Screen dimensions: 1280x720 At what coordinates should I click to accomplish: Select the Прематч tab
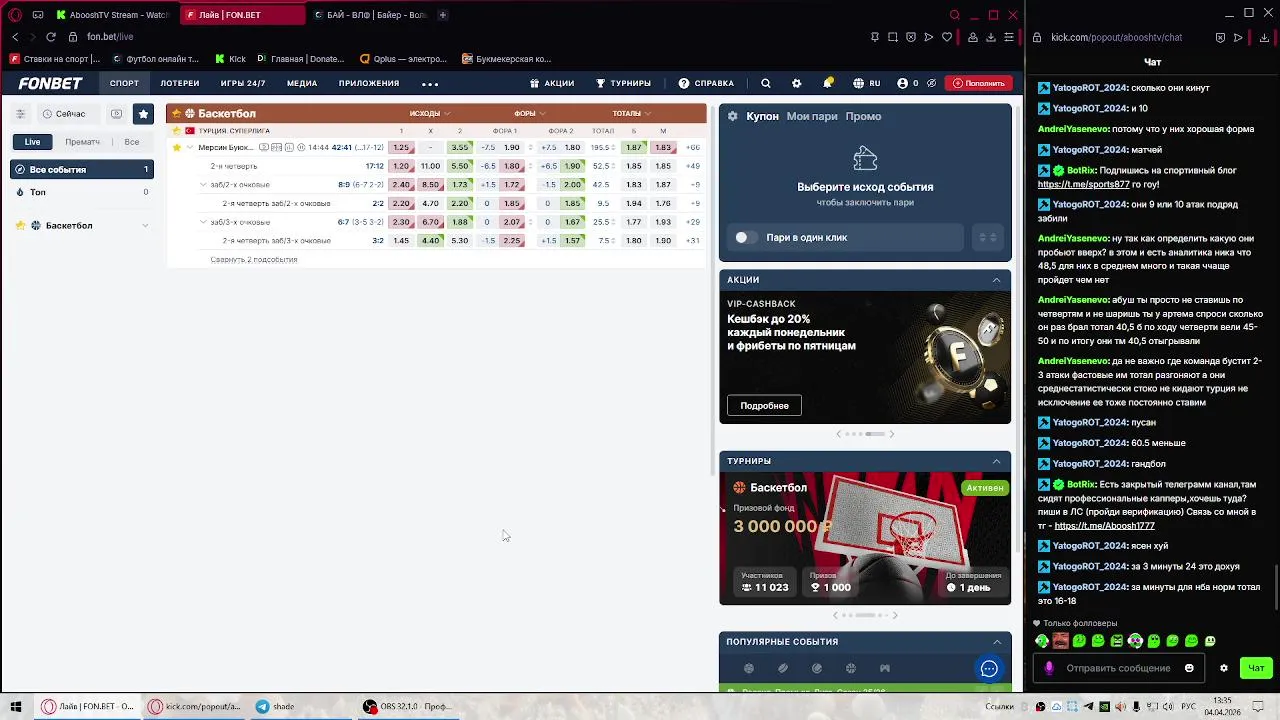[82, 142]
